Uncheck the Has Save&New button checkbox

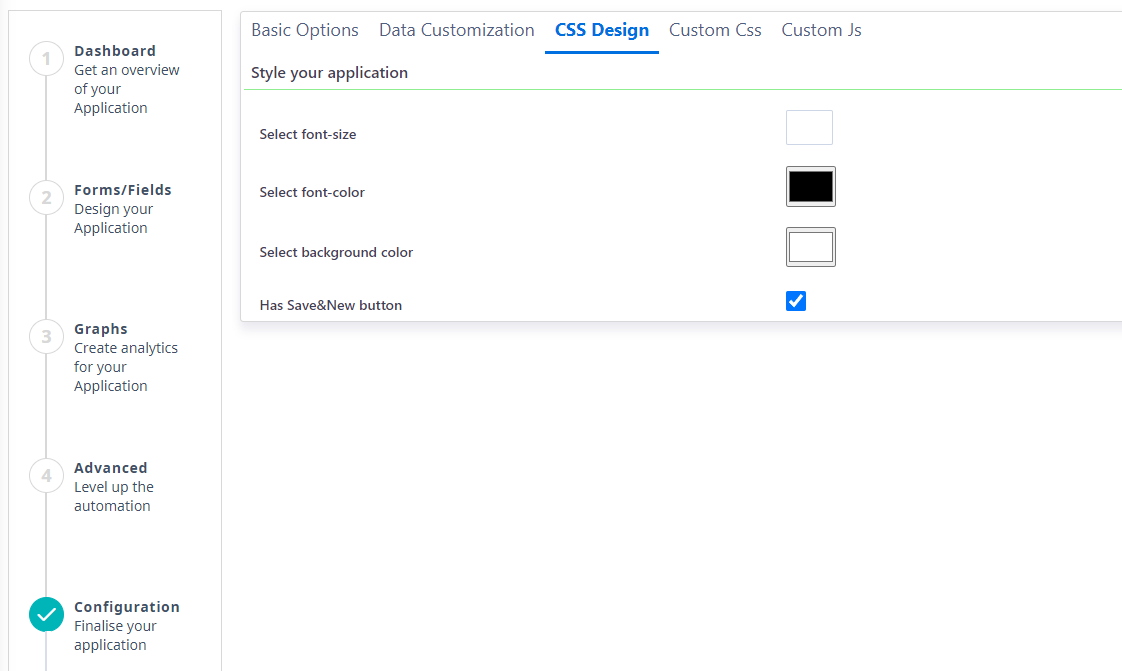point(796,301)
